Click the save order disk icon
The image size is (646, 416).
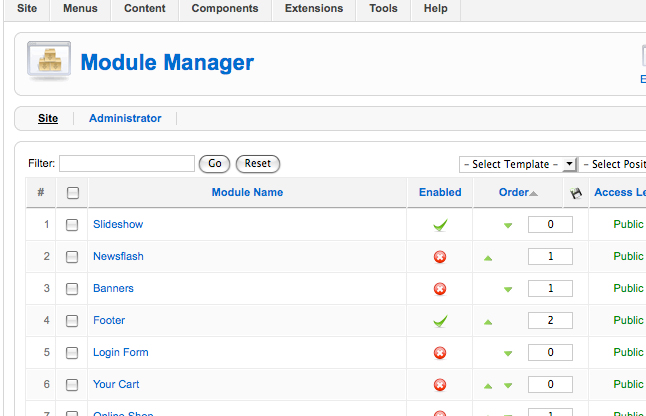click(x=576, y=193)
